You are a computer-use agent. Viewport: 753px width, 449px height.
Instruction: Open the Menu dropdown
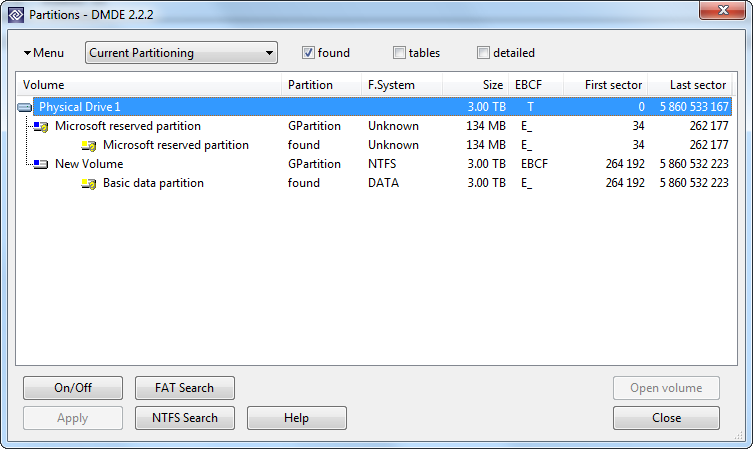pos(44,53)
